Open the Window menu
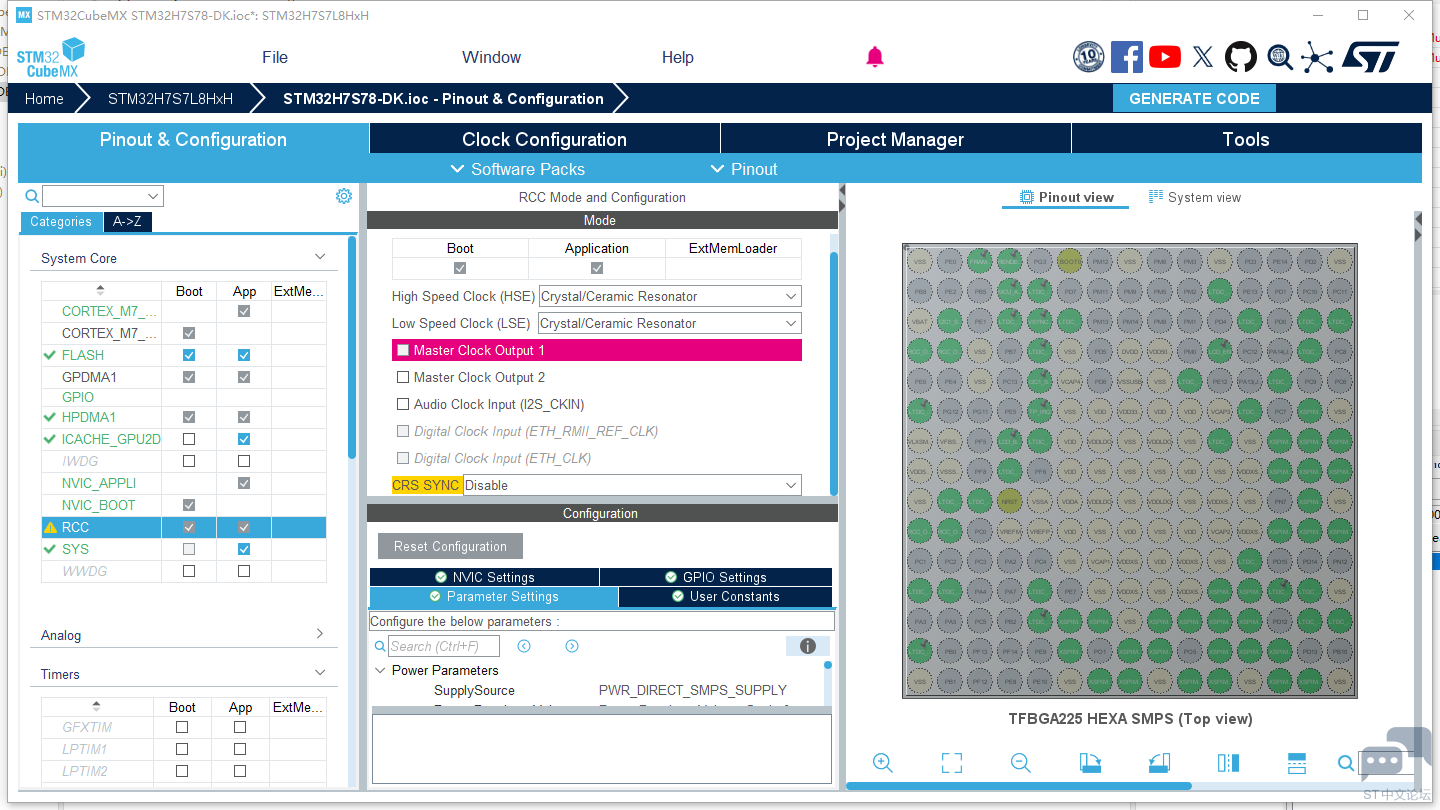 pos(491,57)
